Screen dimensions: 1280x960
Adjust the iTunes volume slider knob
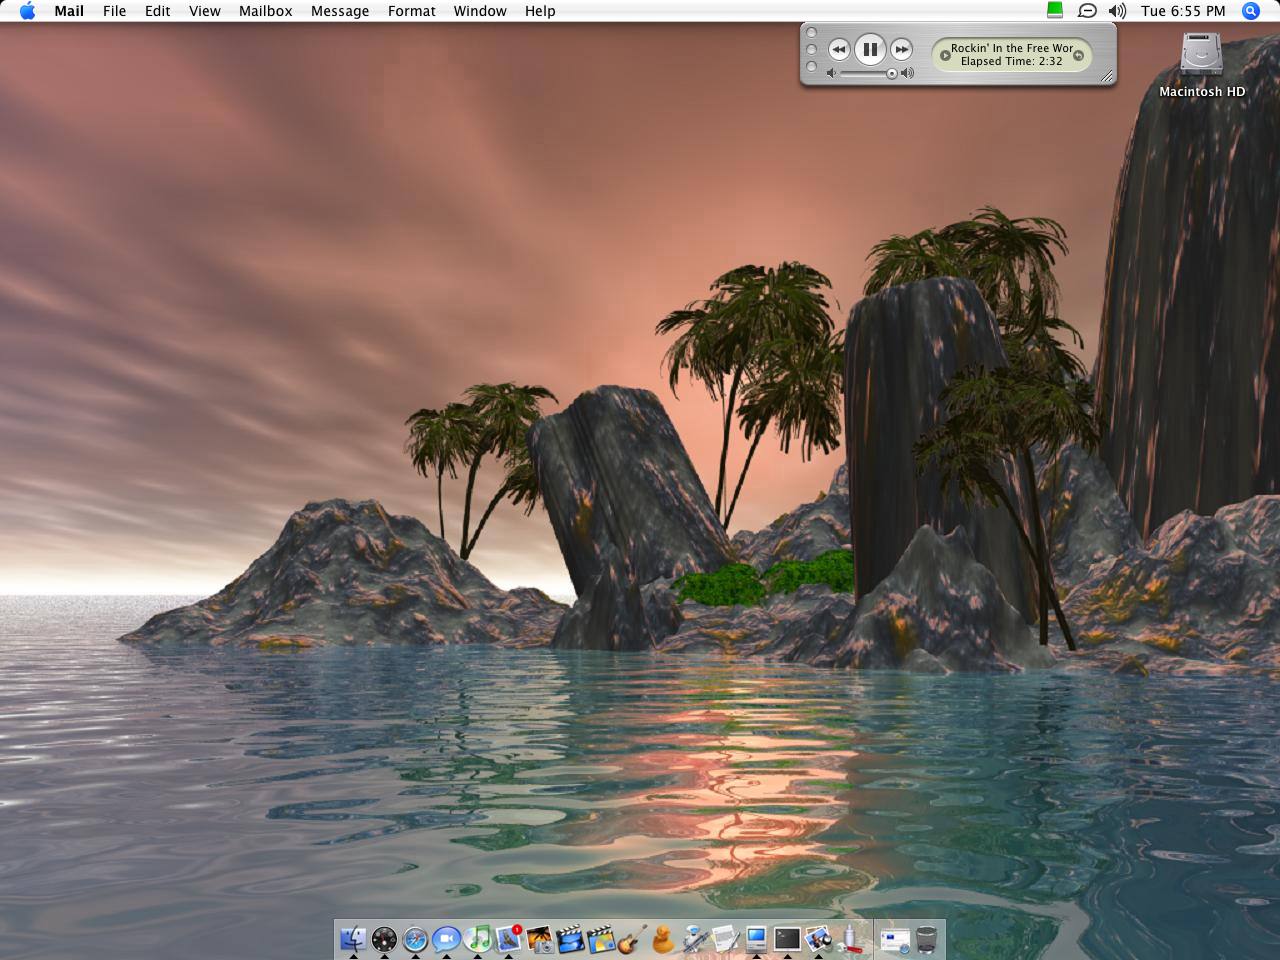(891, 73)
